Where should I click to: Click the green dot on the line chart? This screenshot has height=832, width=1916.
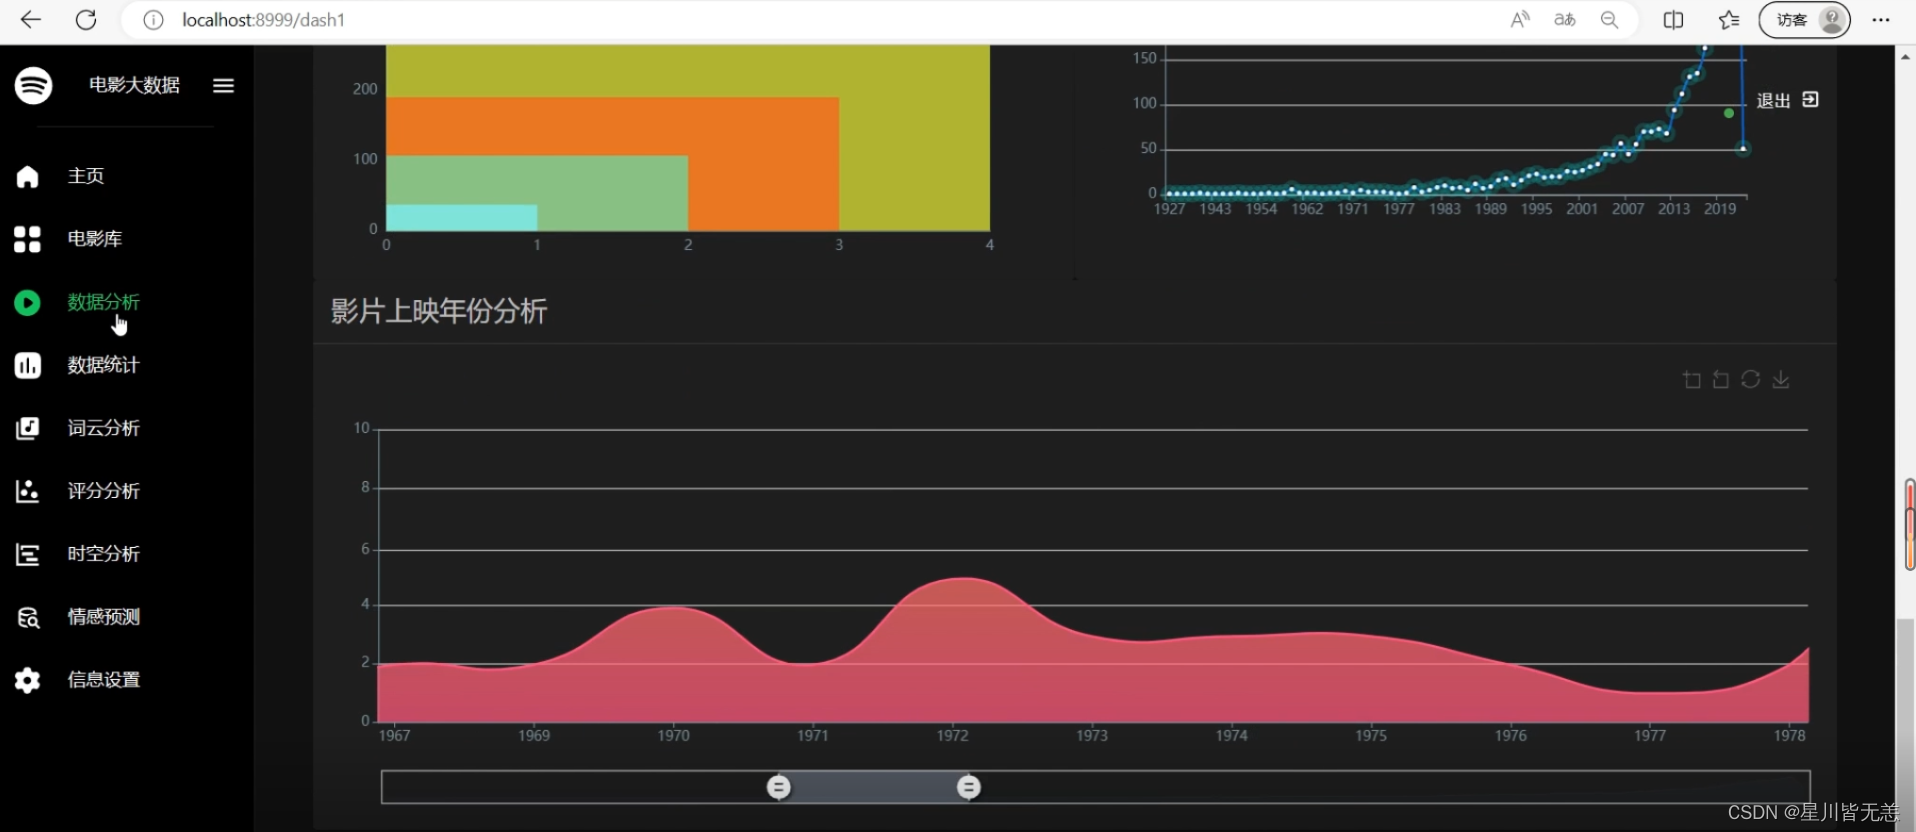click(x=1729, y=113)
